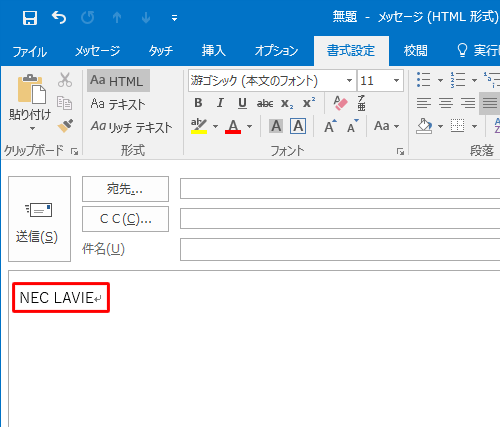Switch to the メッセージ tab
This screenshot has height=427, width=500.
[x=97, y=51]
